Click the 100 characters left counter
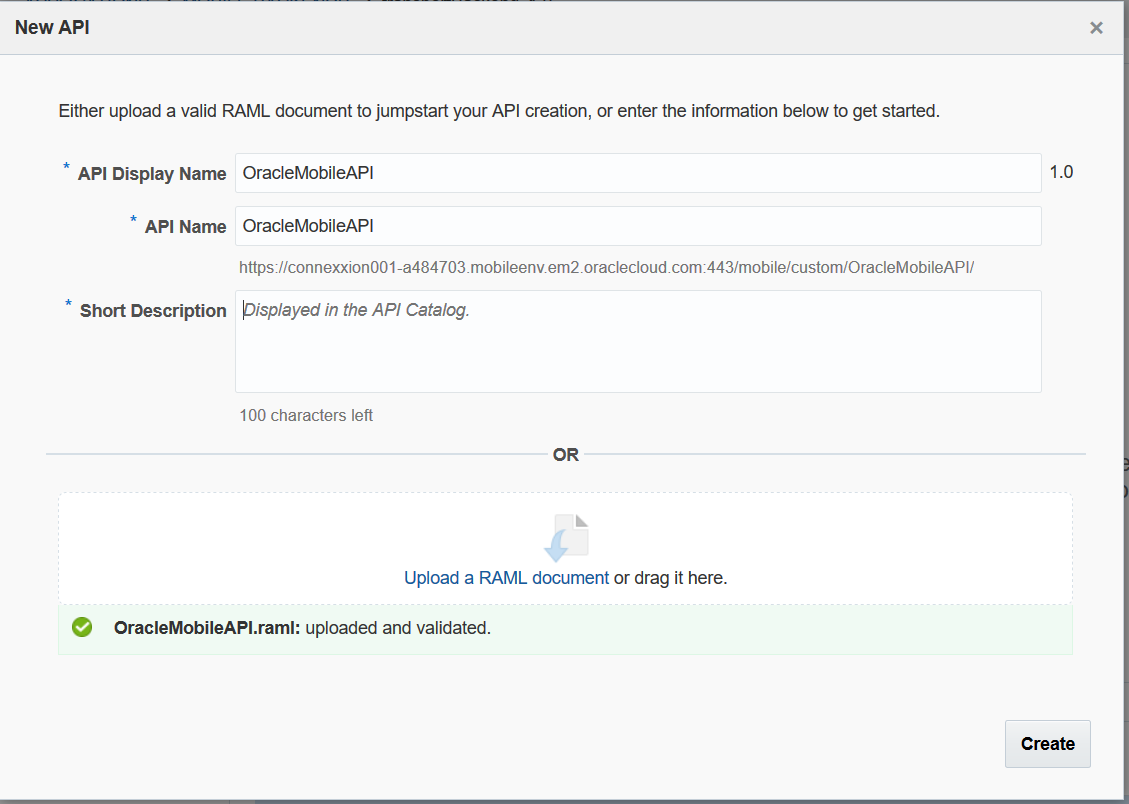 tap(306, 415)
